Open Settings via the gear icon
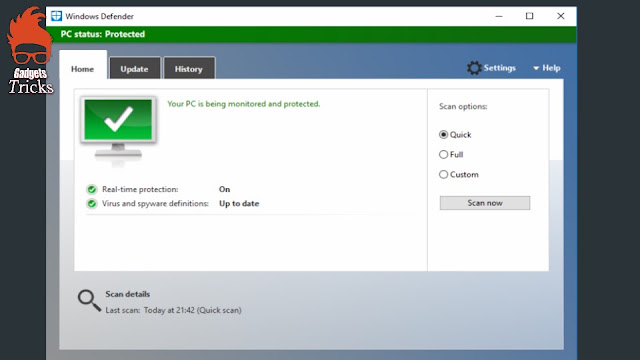The image size is (640, 360). click(x=474, y=68)
